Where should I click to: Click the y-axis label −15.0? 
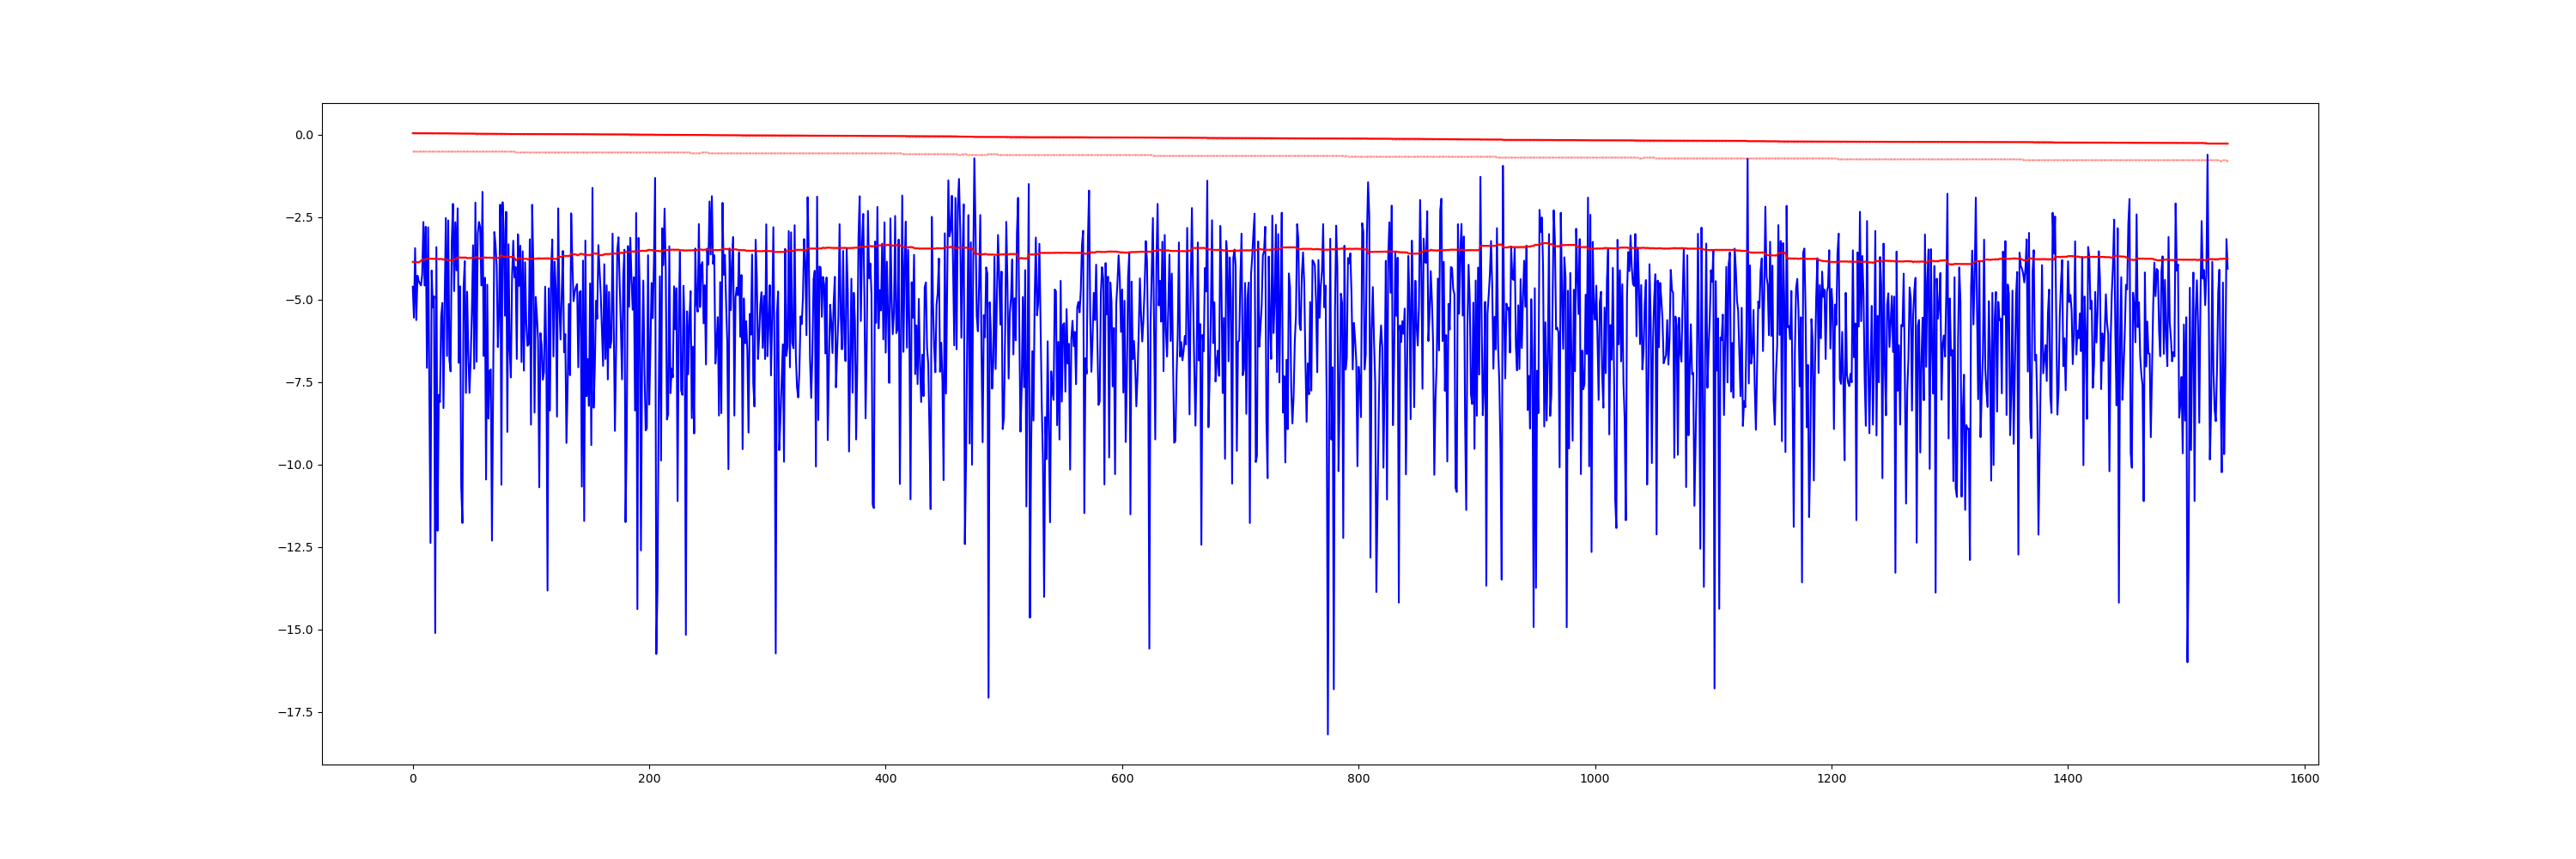coord(296,630)
